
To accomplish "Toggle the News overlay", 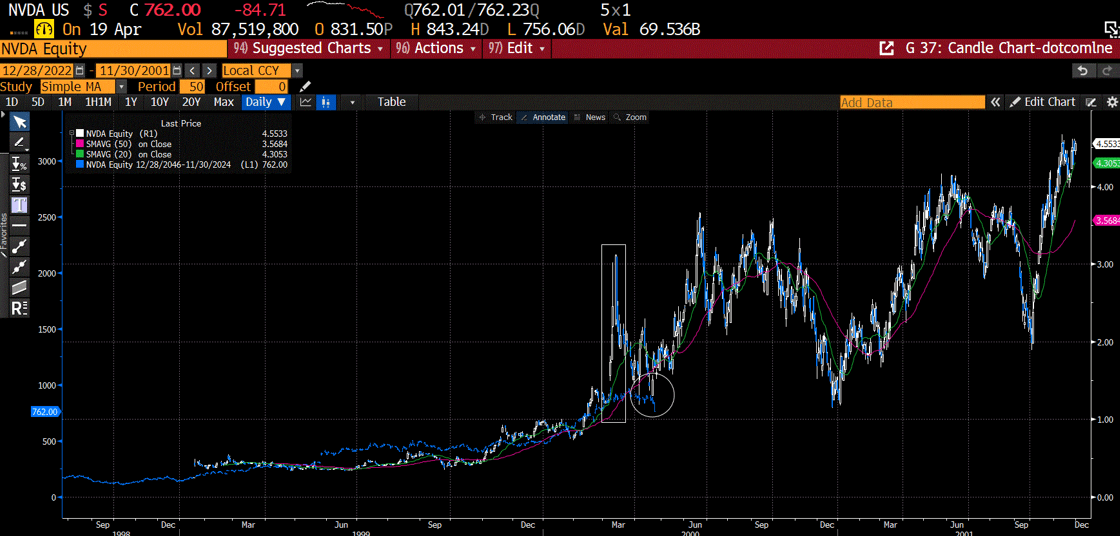I will (589, 117).
